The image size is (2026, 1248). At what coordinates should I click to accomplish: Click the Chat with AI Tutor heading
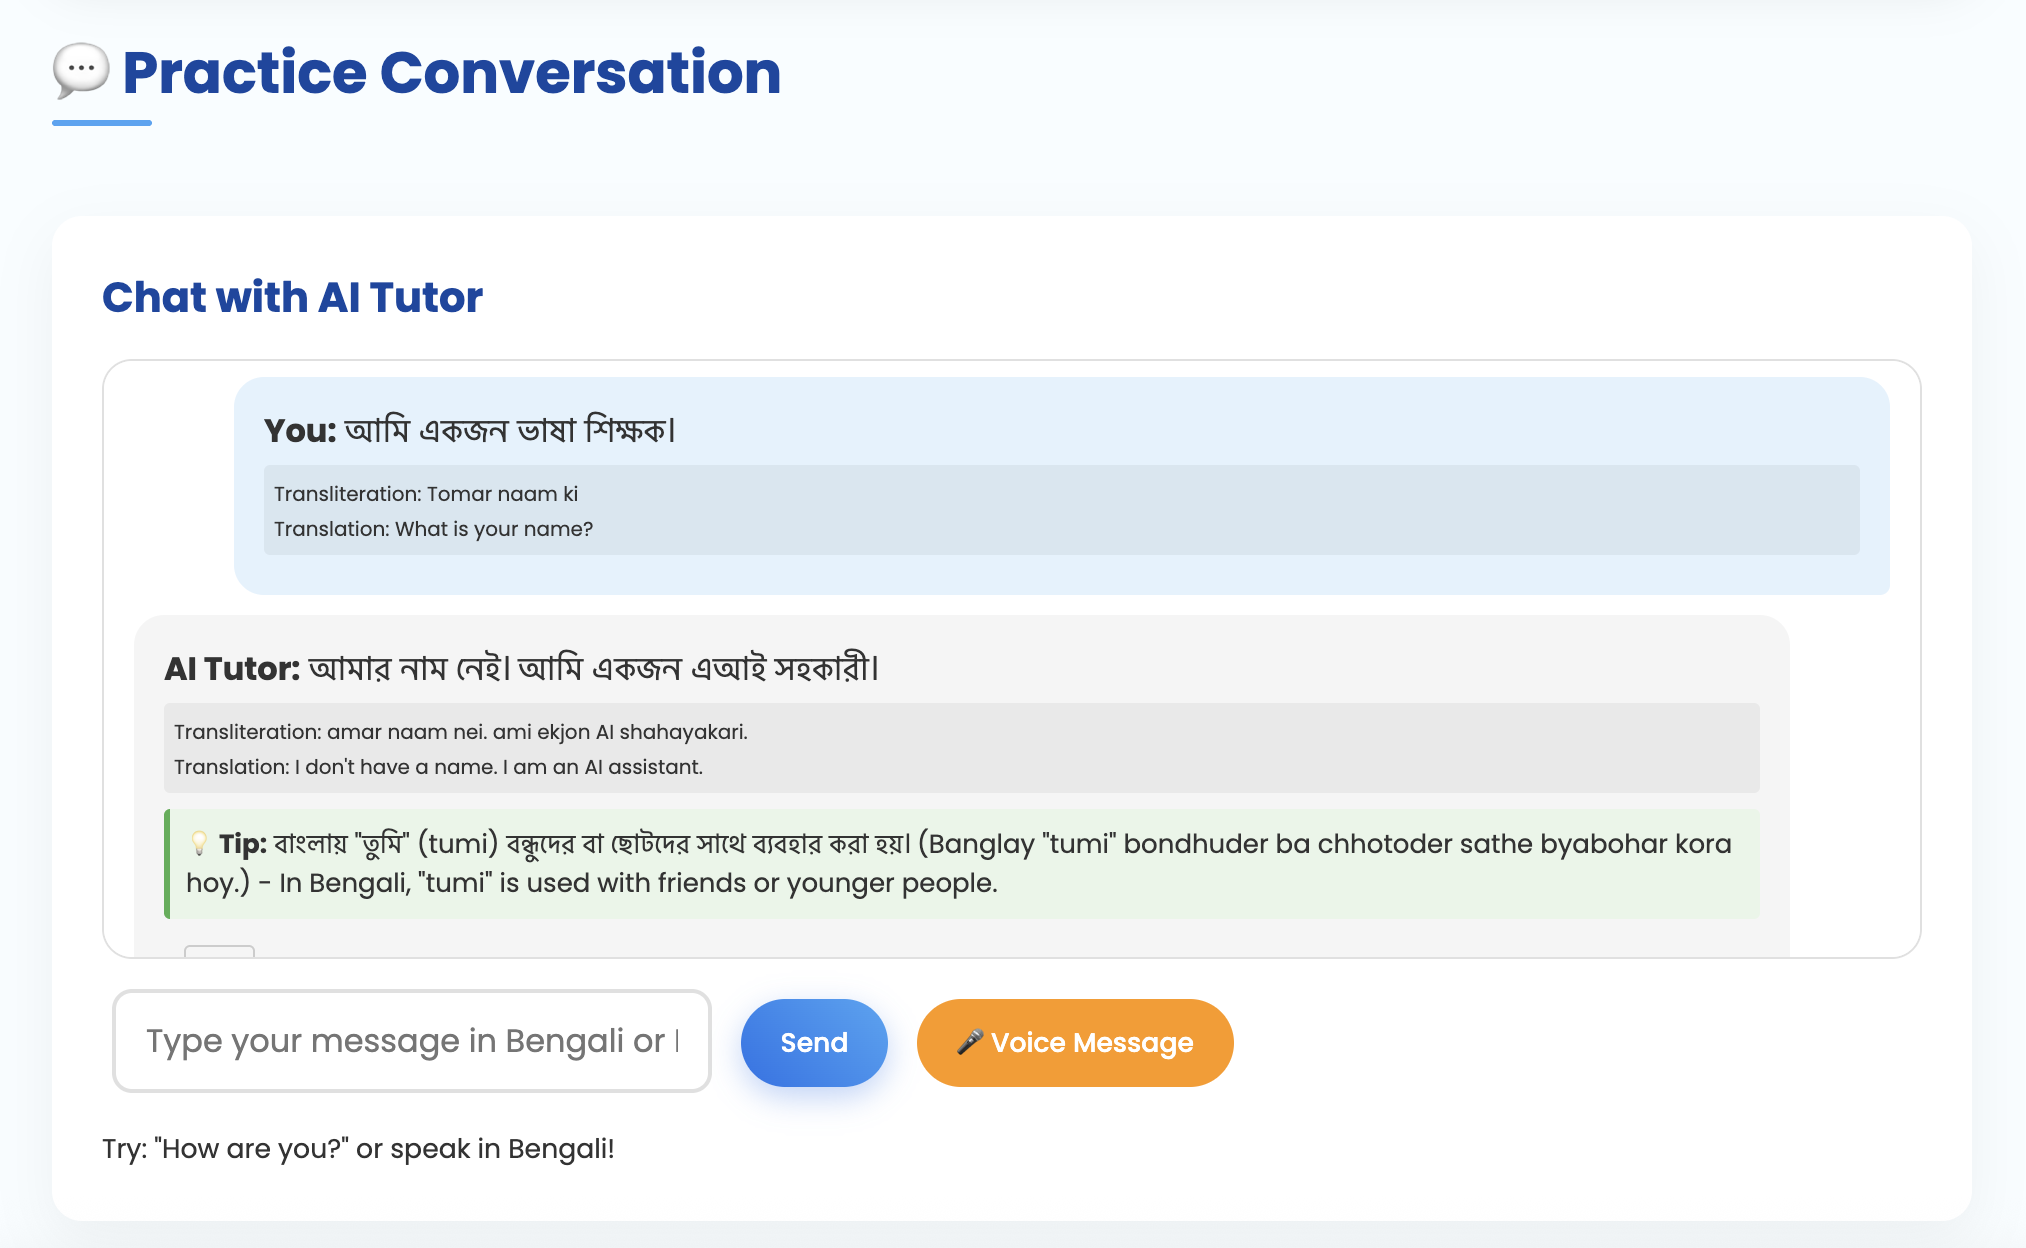coord(292,297)
